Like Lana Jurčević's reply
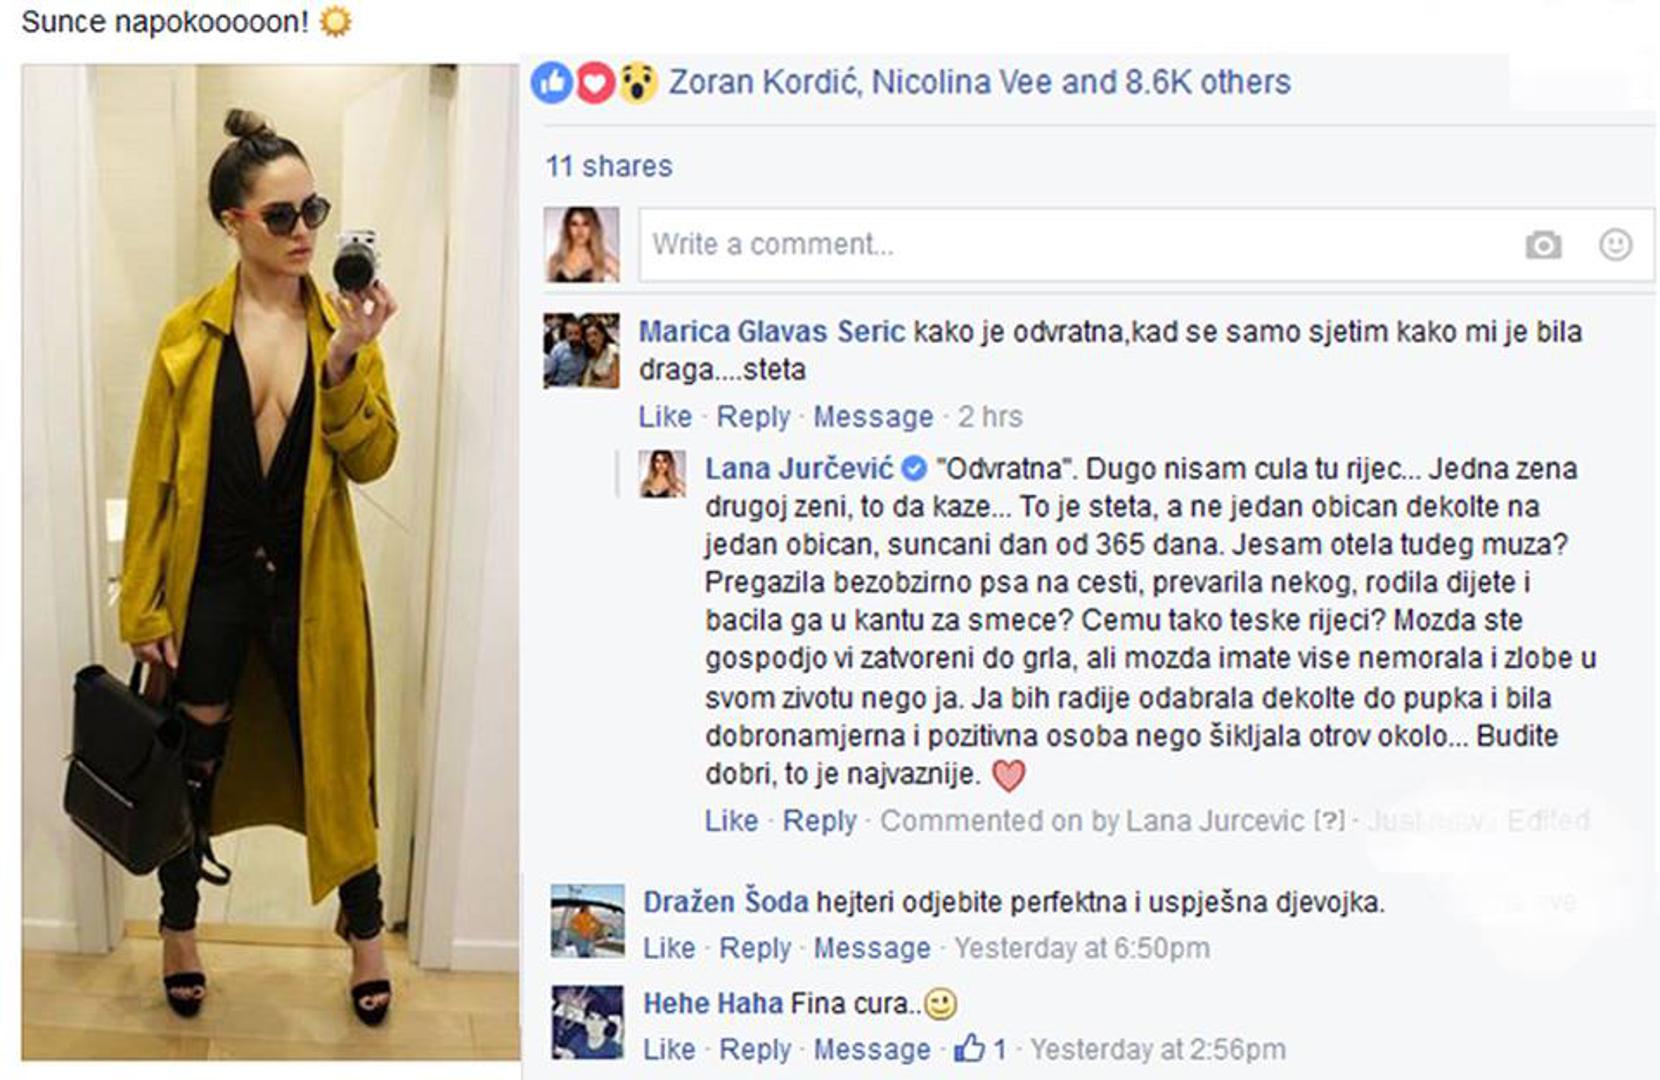Viewport: 1660px width, 1080px height. point(731,820)
